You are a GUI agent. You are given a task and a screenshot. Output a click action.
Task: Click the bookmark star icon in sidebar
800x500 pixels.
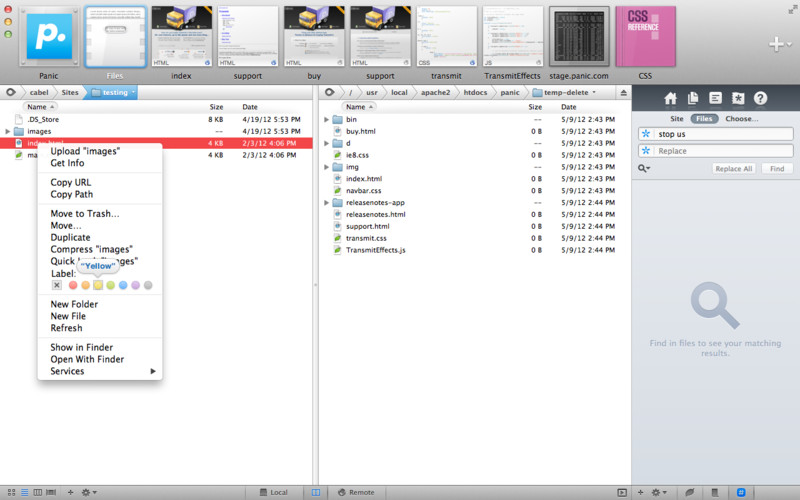click(x=738, y=98)
